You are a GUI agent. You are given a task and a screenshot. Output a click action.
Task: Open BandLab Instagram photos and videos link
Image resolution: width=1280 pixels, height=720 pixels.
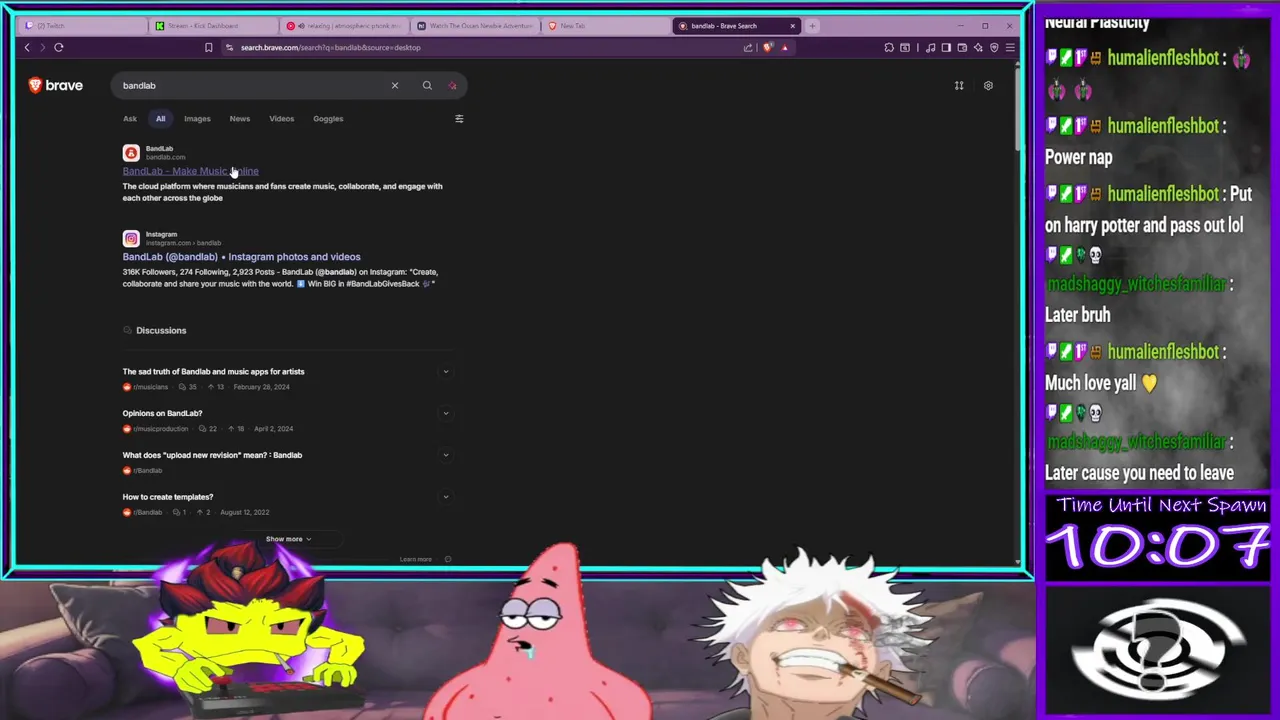tap(241, 257)
